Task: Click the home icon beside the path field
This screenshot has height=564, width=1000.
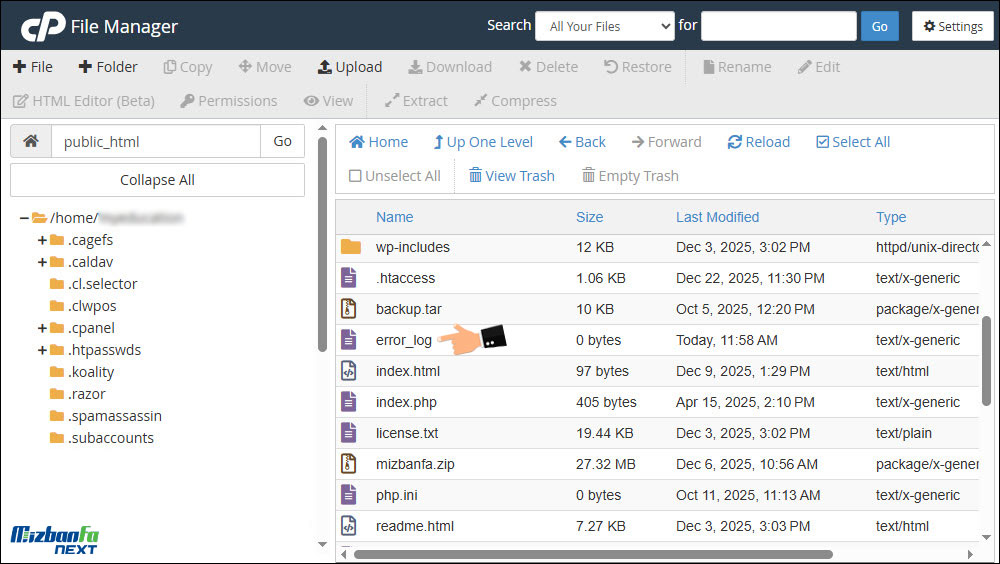Action: (31, 142)
